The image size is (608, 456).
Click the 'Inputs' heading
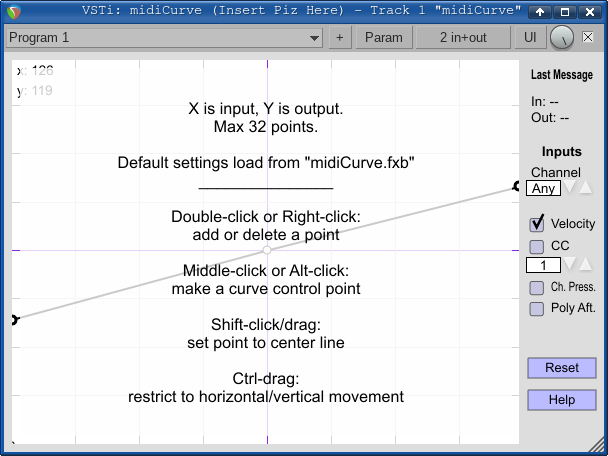[x=562, y=152]
